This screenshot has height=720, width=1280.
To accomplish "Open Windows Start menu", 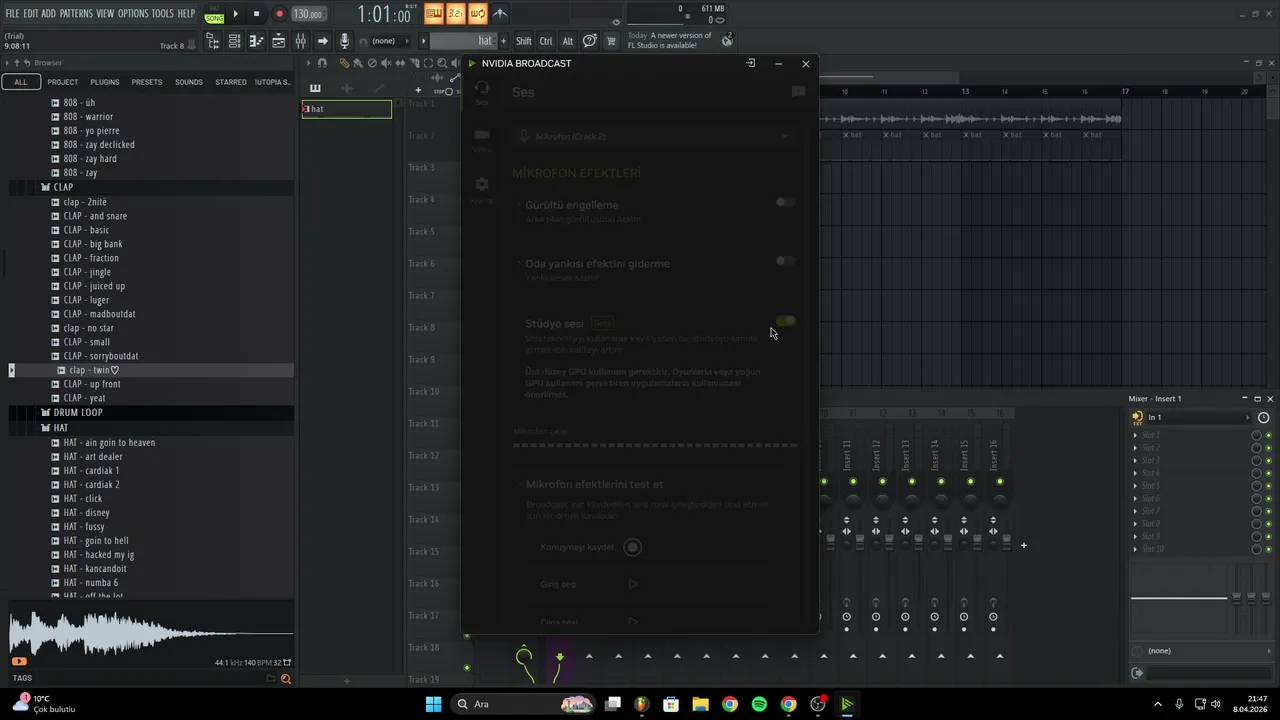I will 433,704.
